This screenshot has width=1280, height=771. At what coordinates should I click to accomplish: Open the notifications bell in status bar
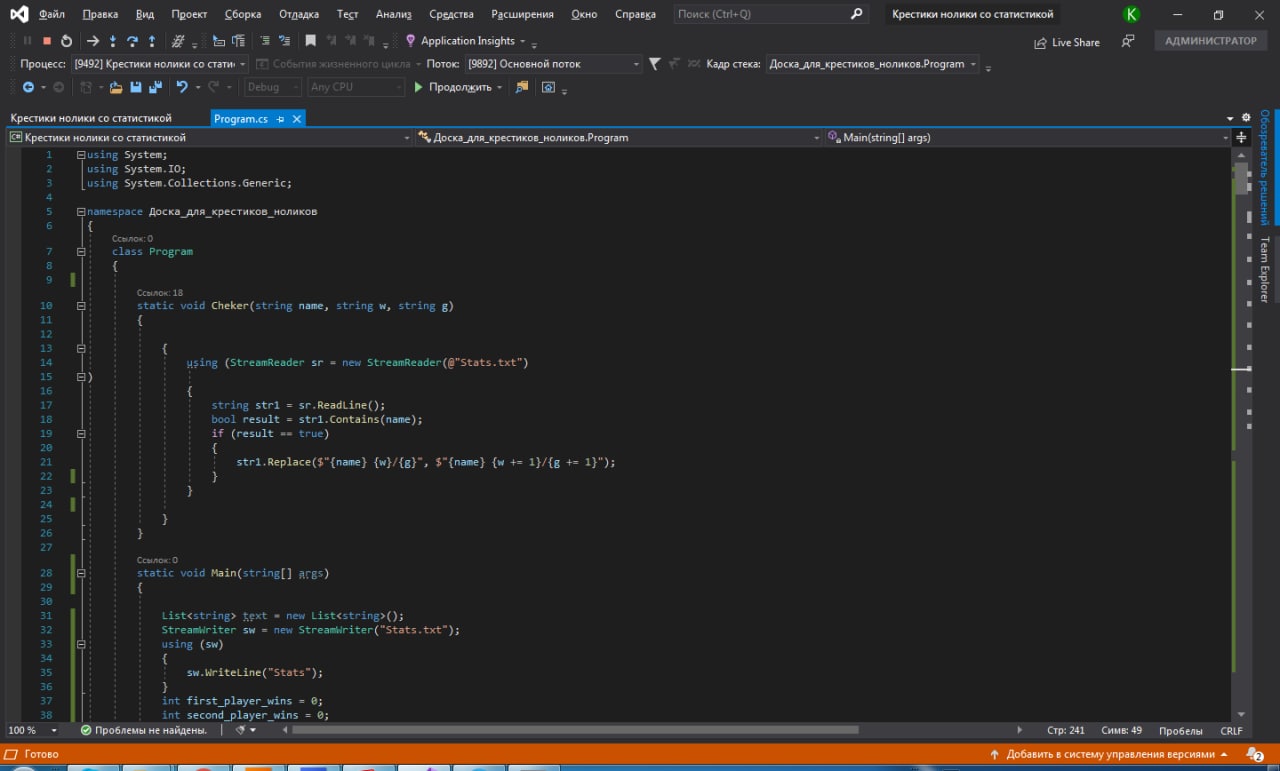point(1254,755)
